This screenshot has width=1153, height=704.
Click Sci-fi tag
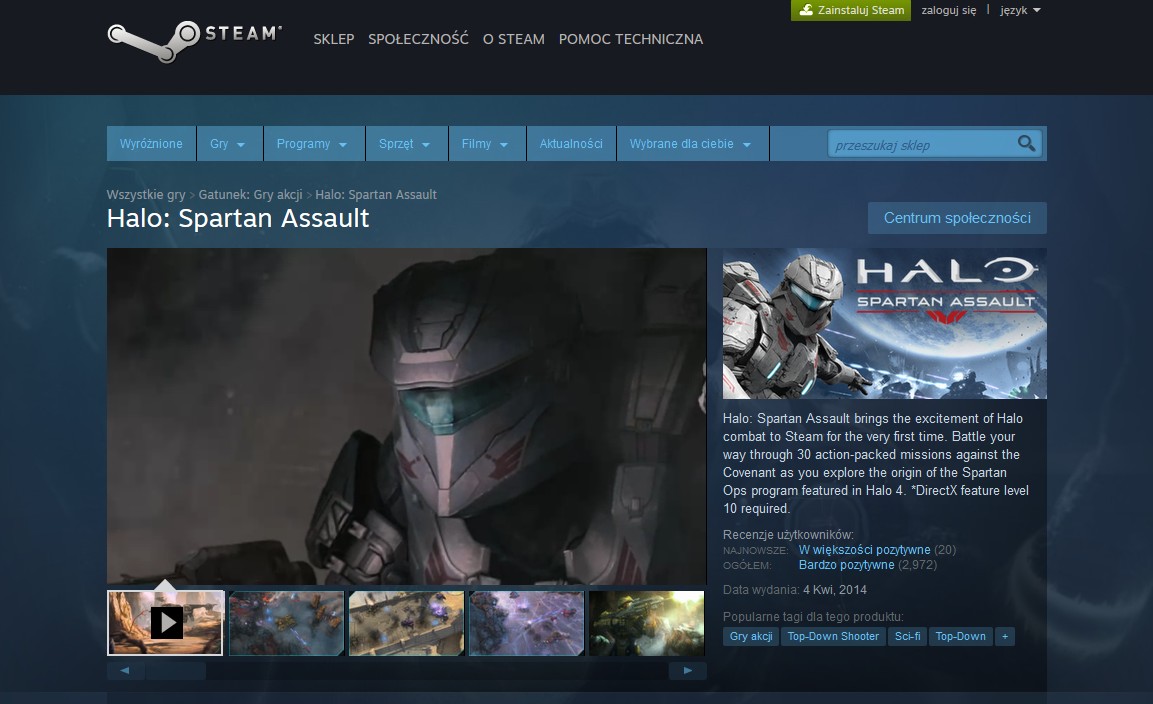[907, 636]
